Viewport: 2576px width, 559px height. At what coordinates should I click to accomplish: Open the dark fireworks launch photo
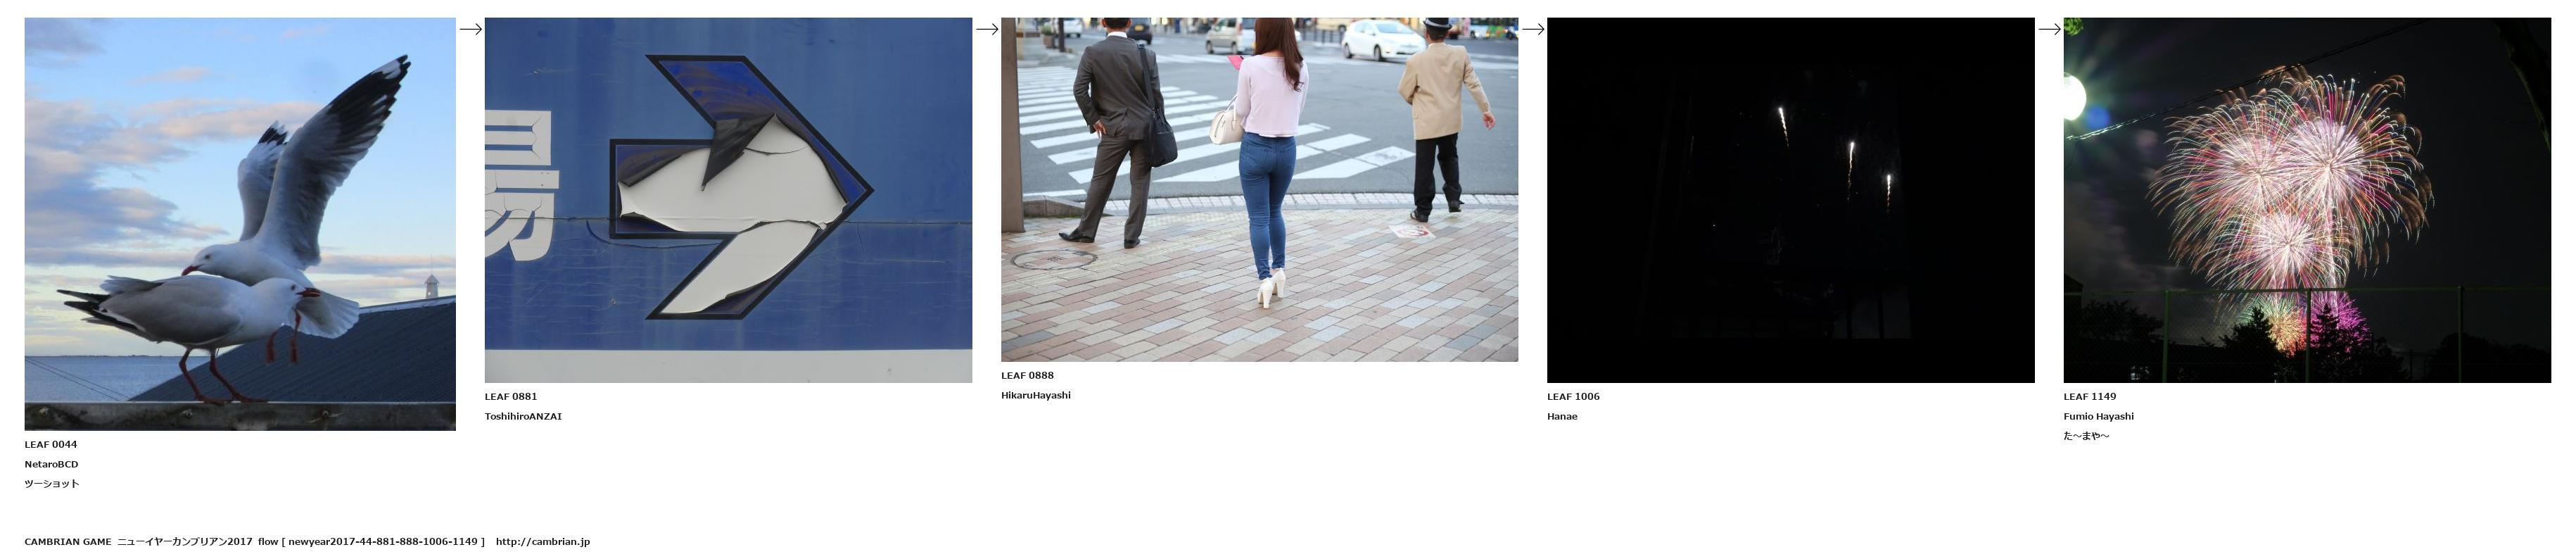(x=1790, y=200)
